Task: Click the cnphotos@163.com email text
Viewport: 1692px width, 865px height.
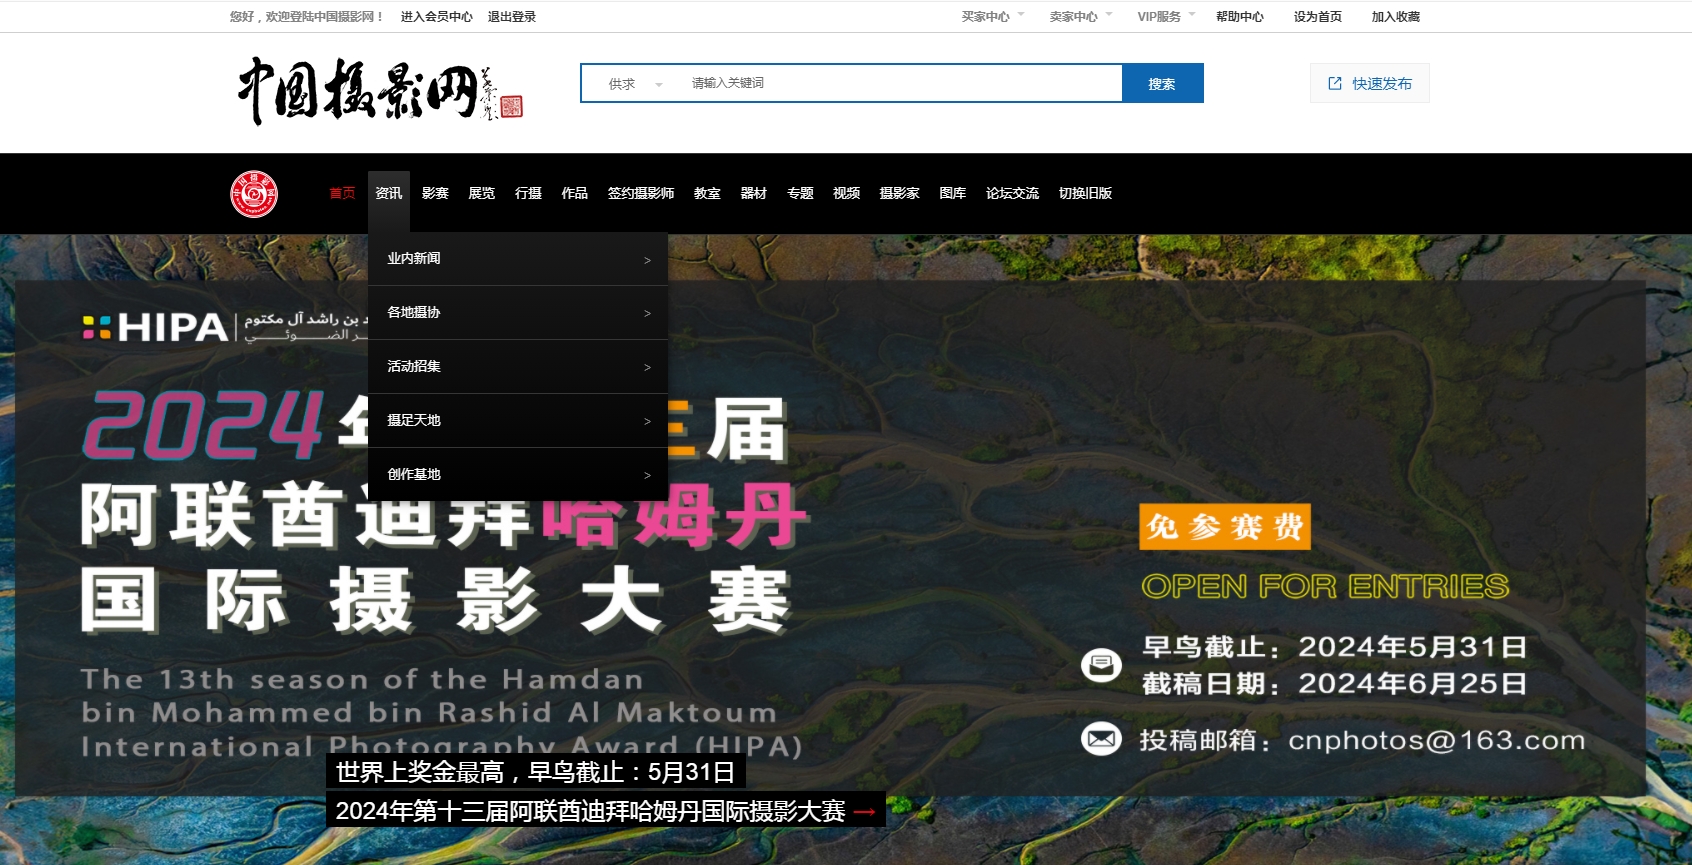Action: (x=1437, y=741)
